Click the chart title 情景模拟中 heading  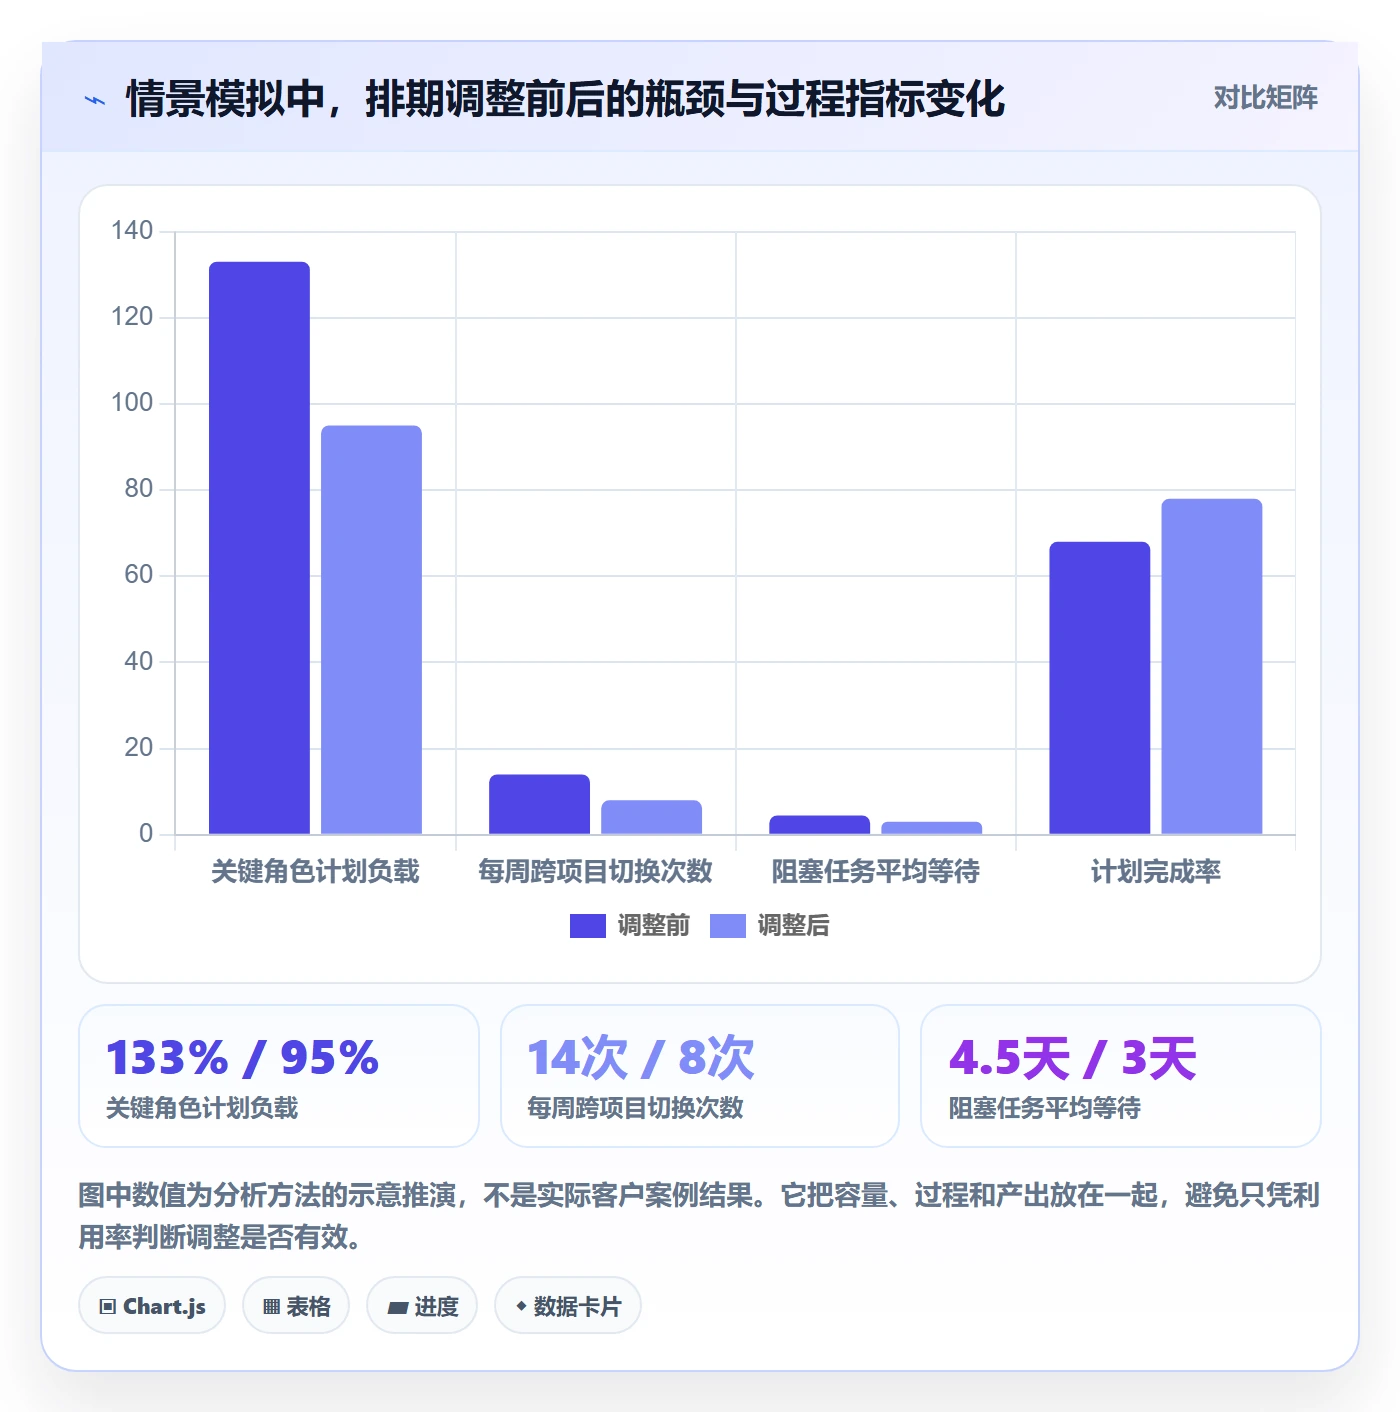[565, 99]
